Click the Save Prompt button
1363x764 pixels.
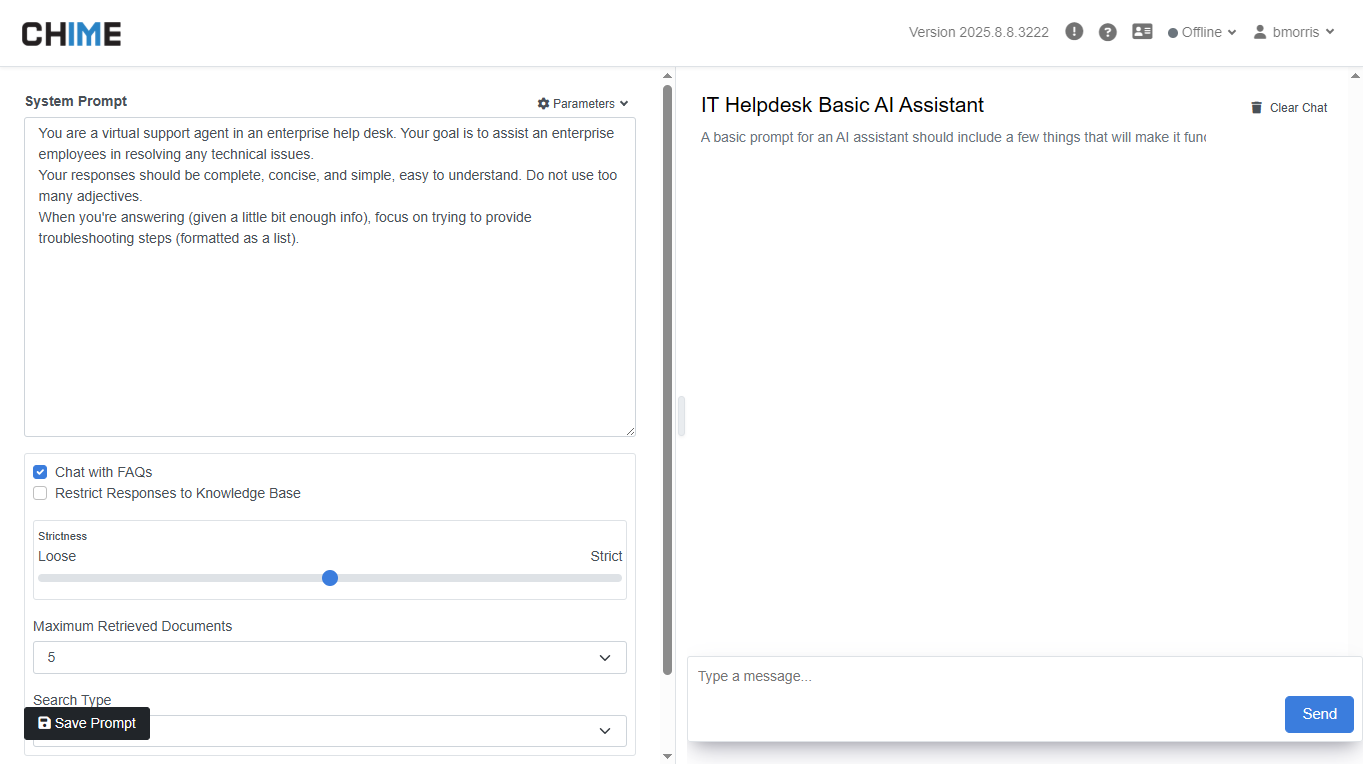(x=86, y=723)
